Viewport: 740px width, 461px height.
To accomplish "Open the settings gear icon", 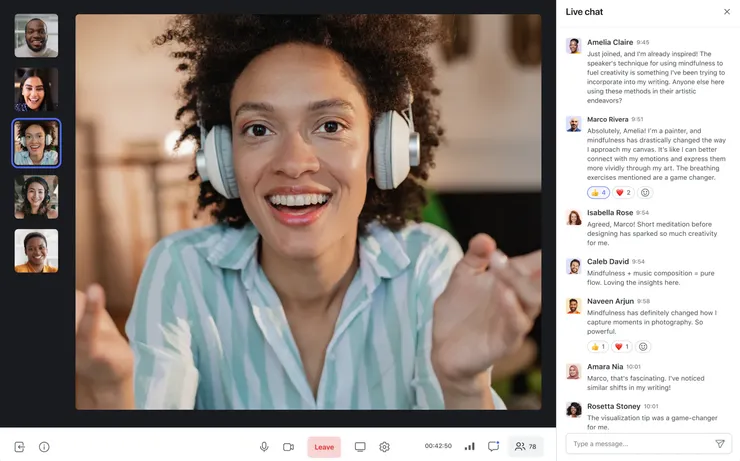I will tap(384, 446).
